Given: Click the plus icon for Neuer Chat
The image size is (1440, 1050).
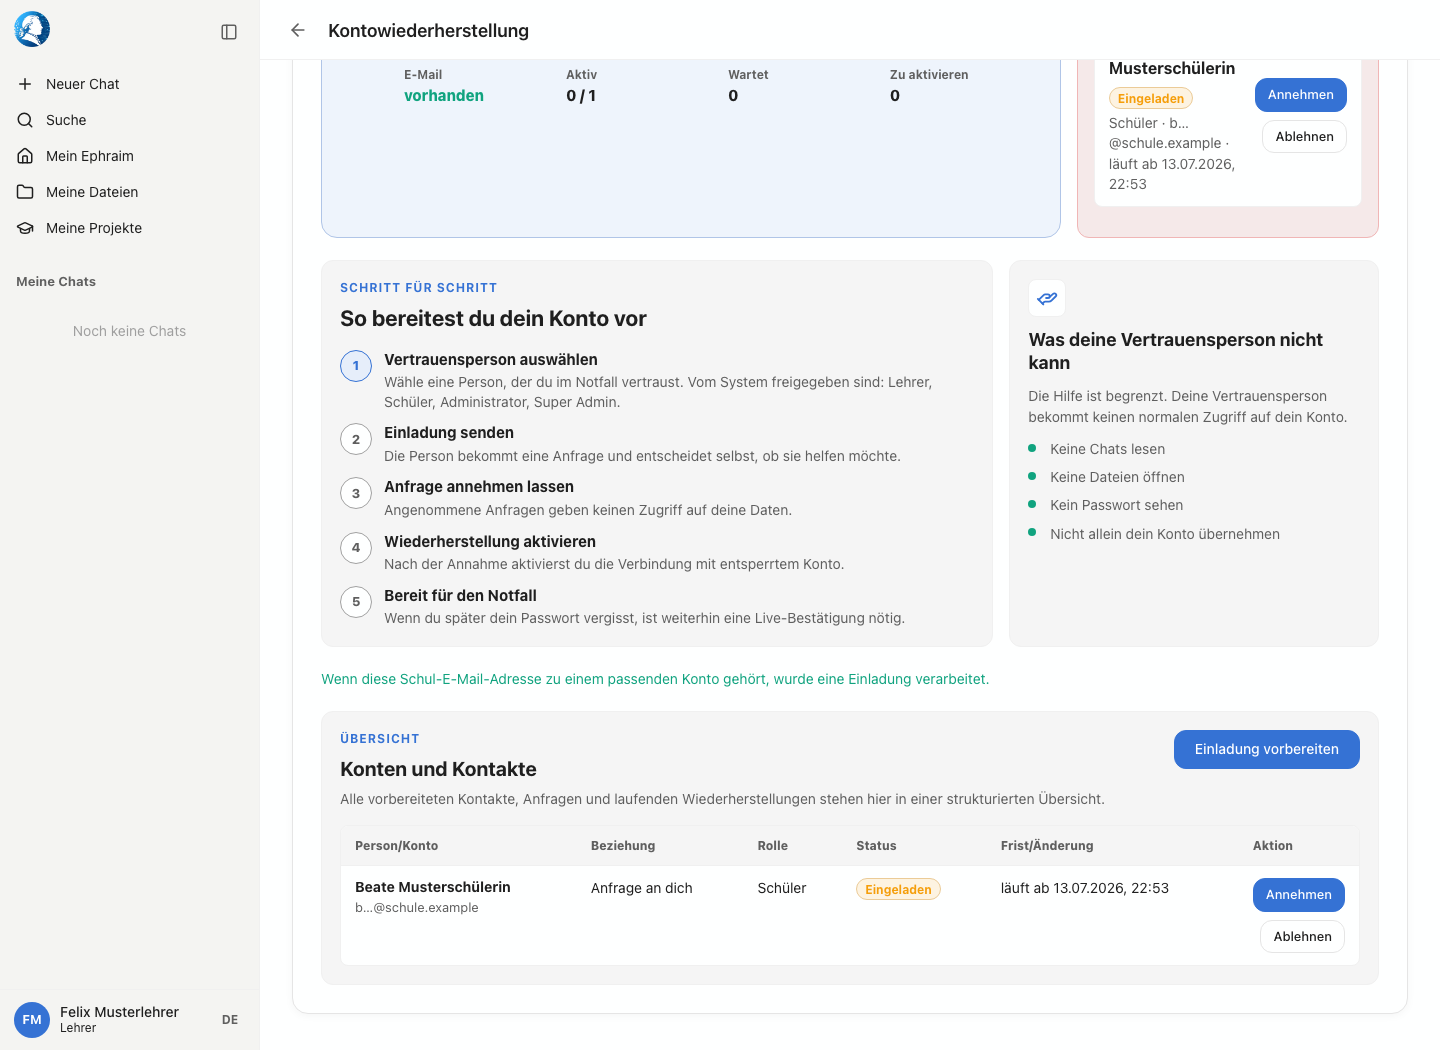Looking at the screenshot, I should click(x=25, y=84).
